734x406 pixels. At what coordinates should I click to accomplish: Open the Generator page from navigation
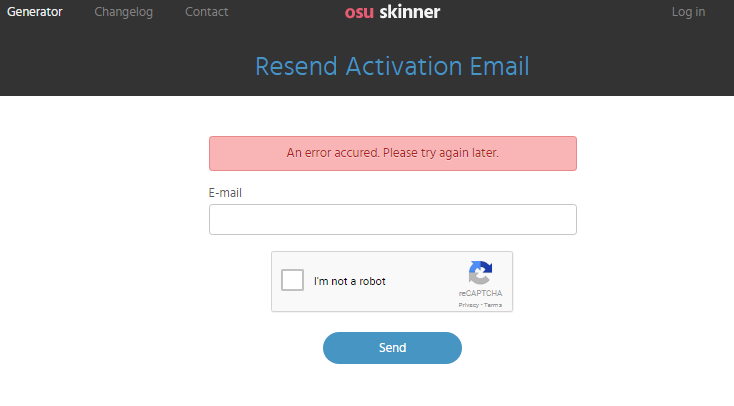(34, 12)
